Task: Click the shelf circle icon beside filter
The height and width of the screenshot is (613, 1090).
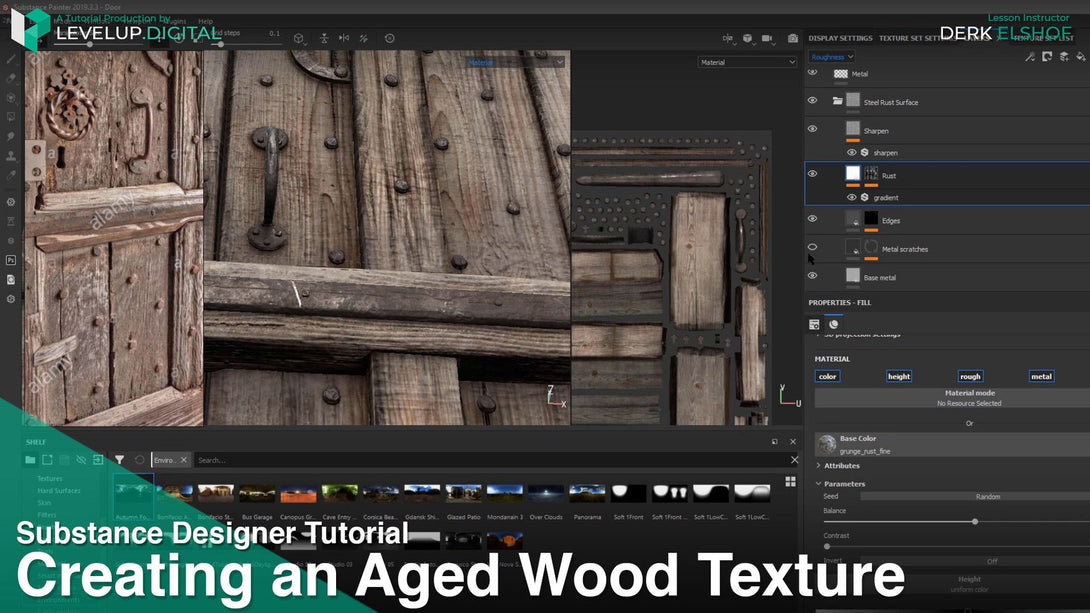Action: [140, 460]
